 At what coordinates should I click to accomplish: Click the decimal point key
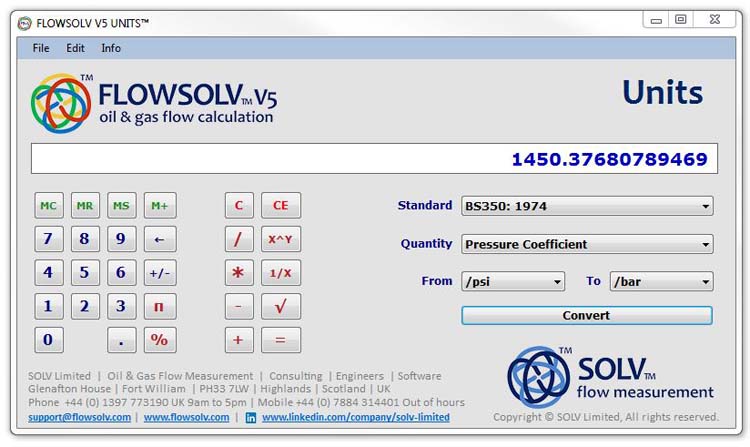[121, 340]
